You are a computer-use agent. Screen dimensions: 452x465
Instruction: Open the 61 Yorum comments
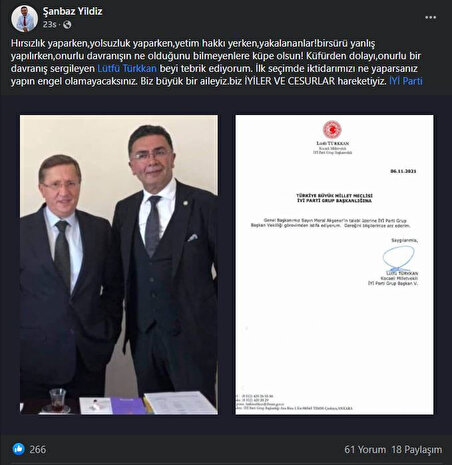pyautogui.click(x=365, y=449)
